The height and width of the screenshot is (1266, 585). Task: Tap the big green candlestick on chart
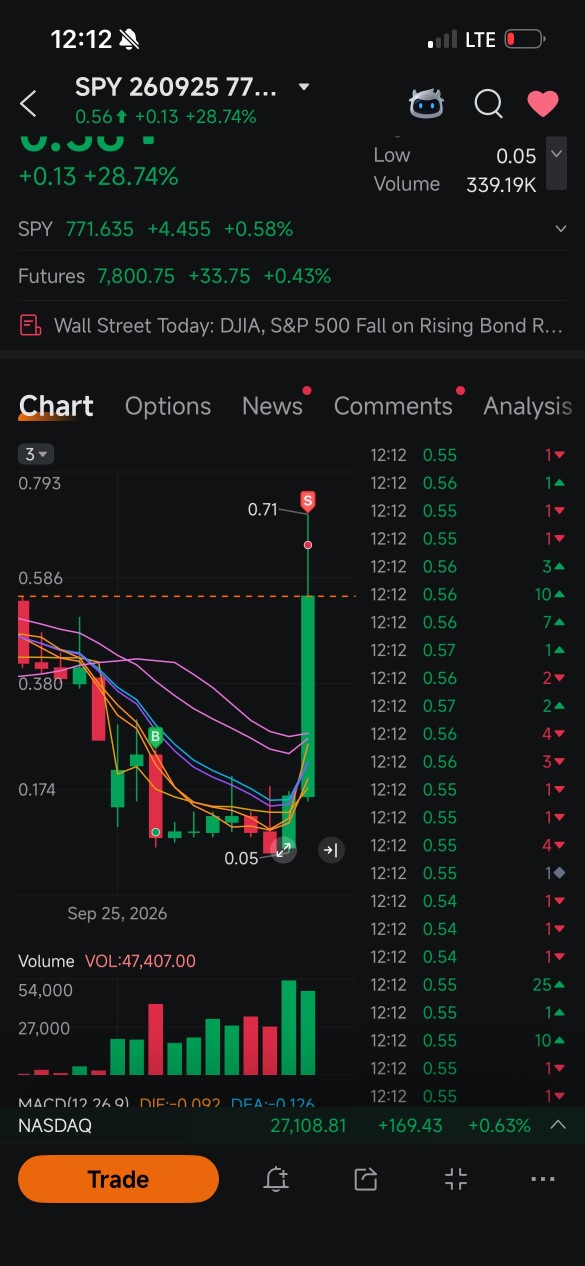[308, 697]
